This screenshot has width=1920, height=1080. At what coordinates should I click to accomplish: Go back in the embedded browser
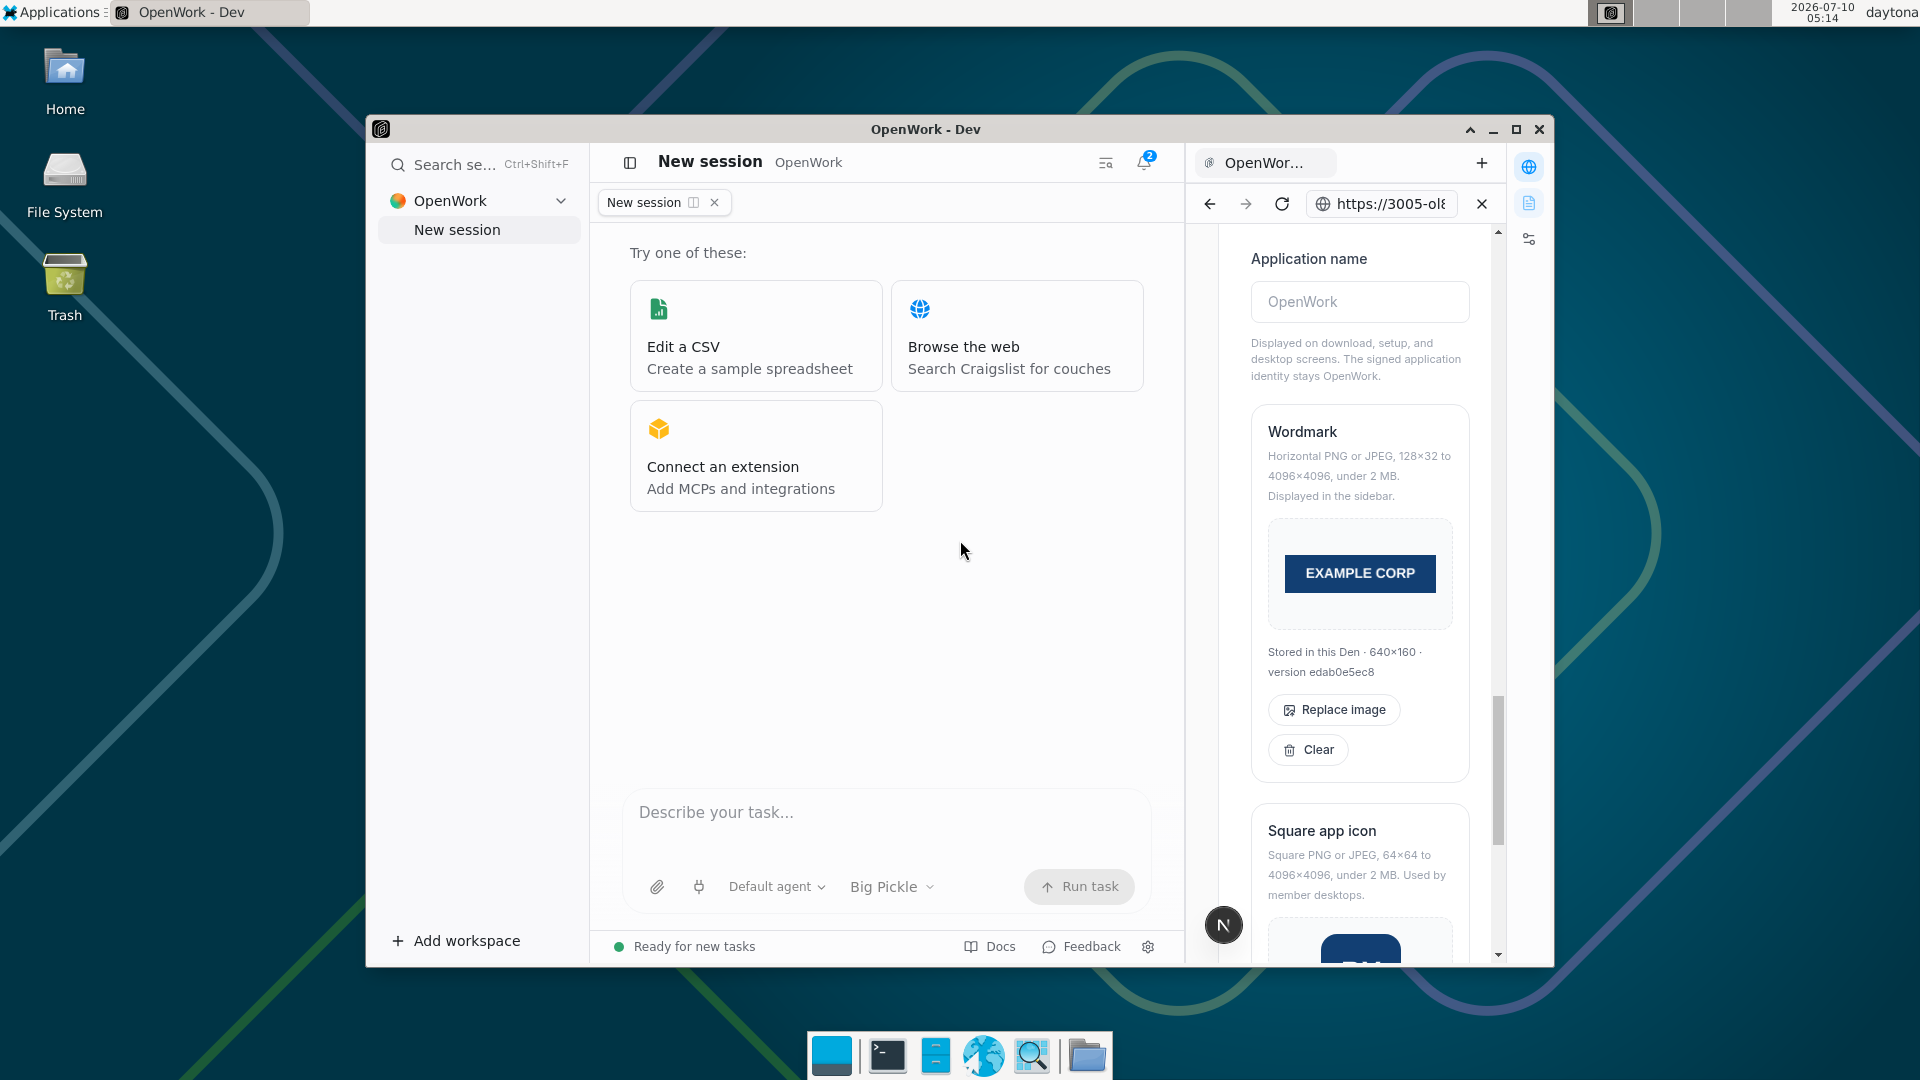pyautogui.click(x=1210, y=204)
